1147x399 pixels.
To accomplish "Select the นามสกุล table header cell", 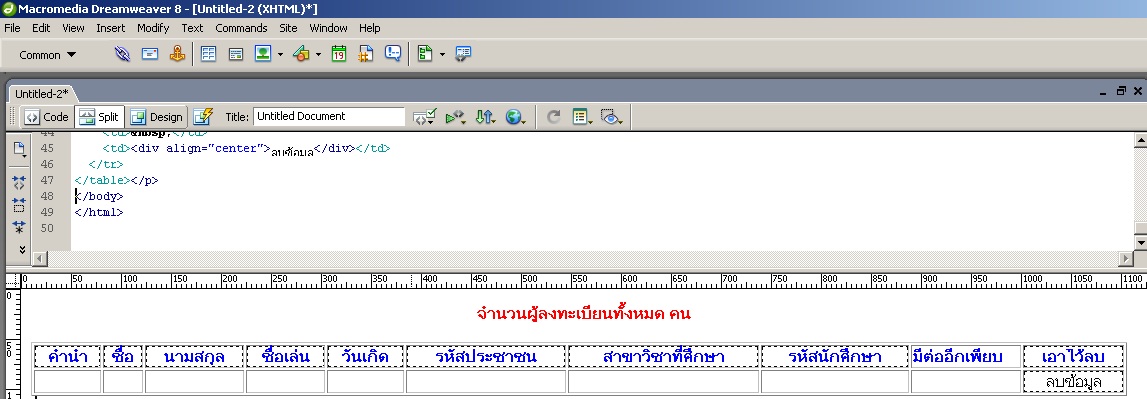I will point(194,357).
